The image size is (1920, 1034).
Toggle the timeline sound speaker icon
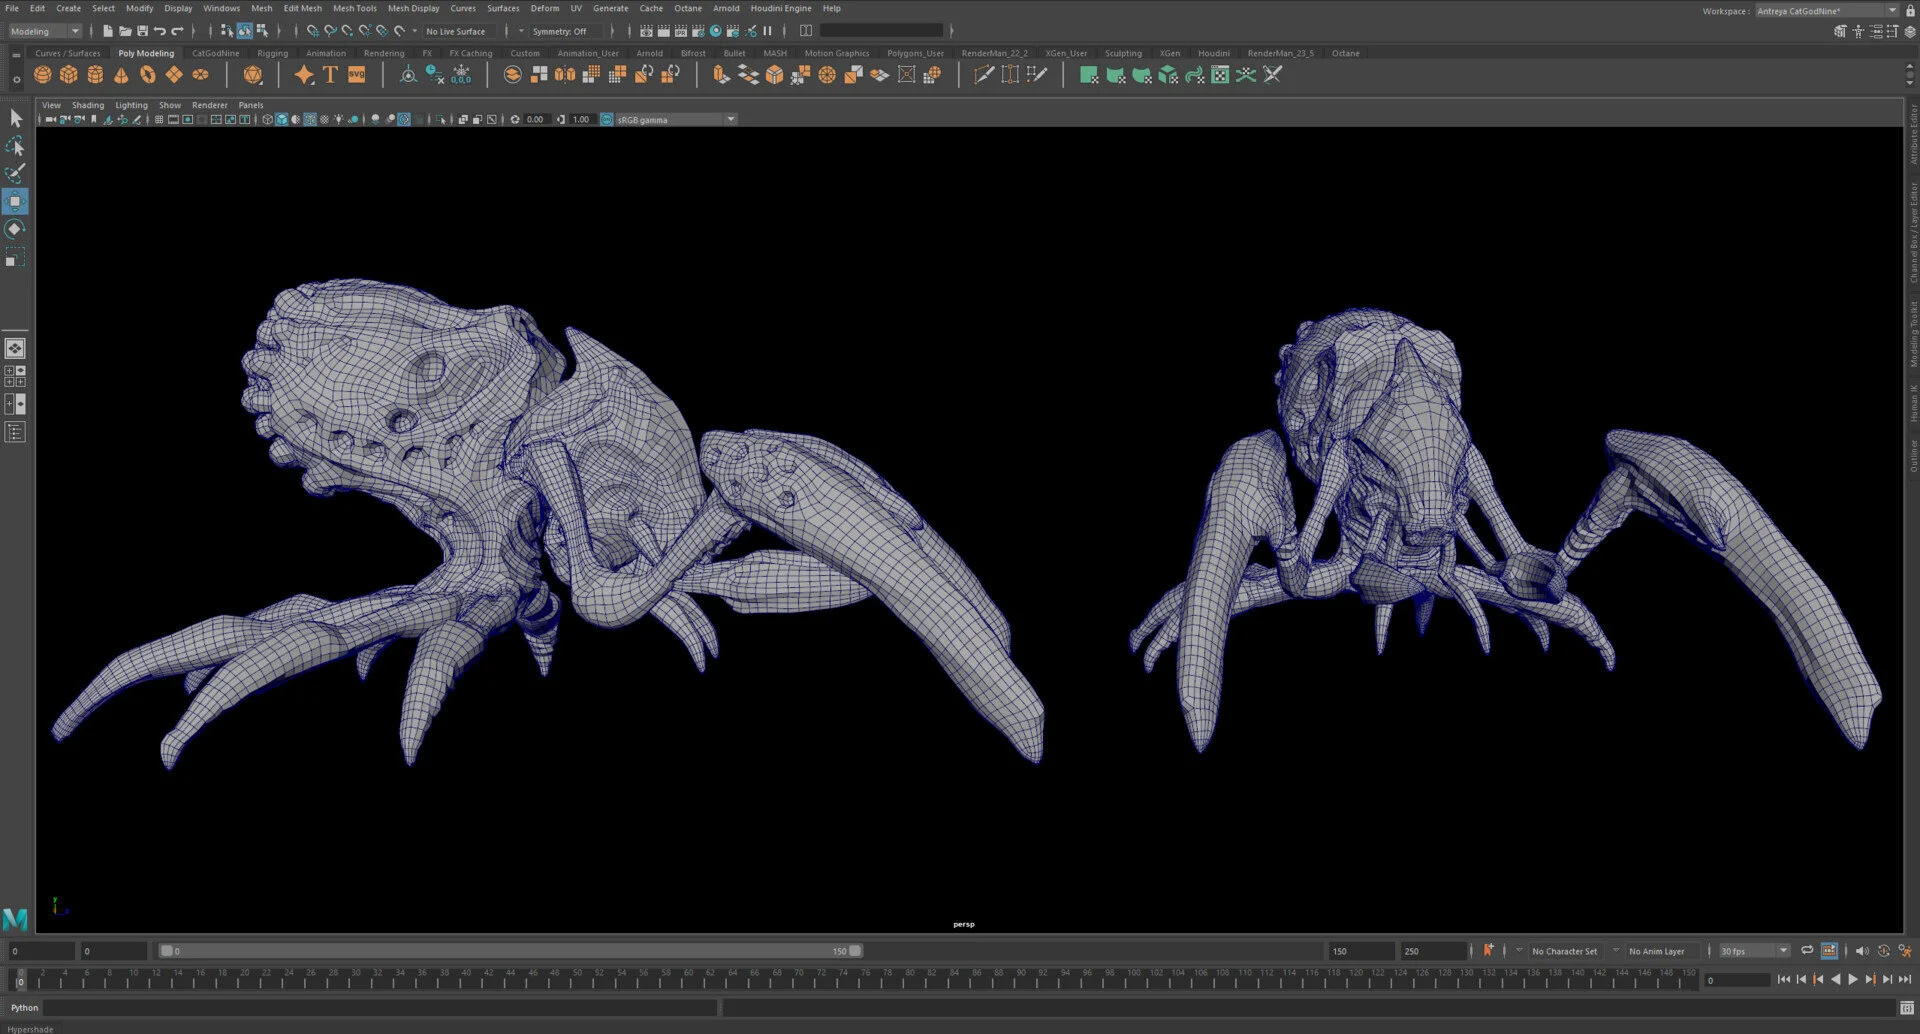coord(1861,951)
